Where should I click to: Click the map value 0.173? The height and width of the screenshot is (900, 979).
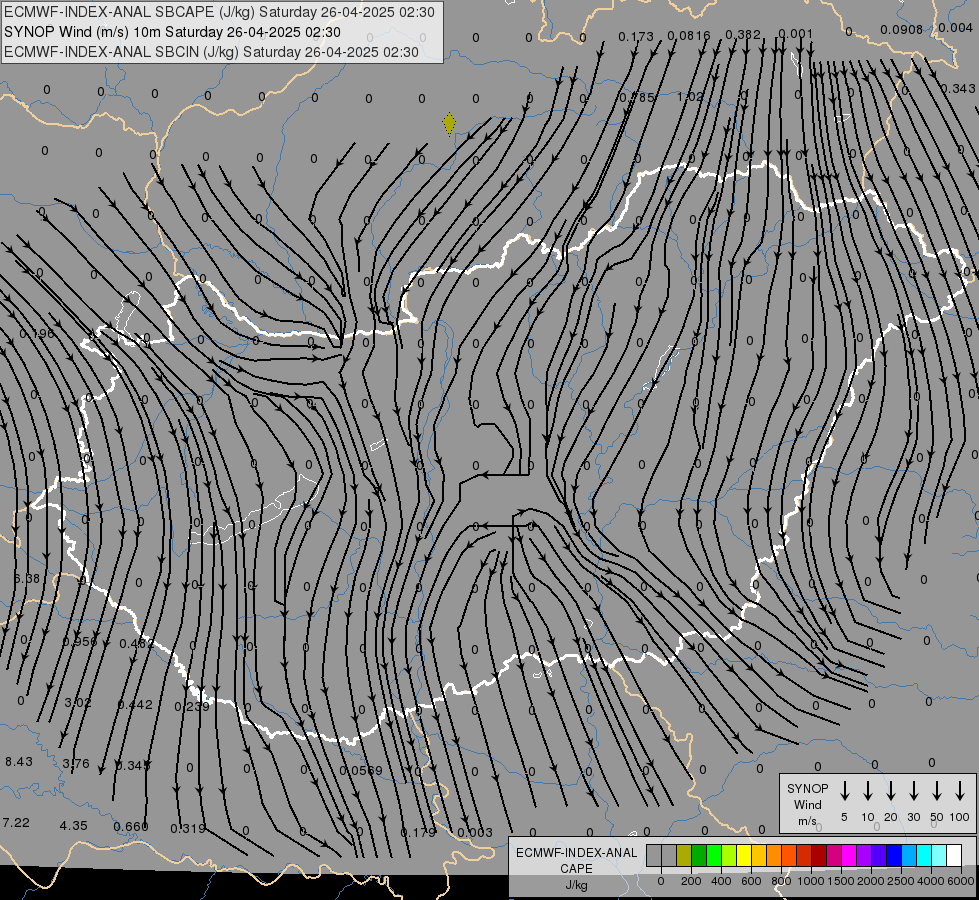point(636,37)
